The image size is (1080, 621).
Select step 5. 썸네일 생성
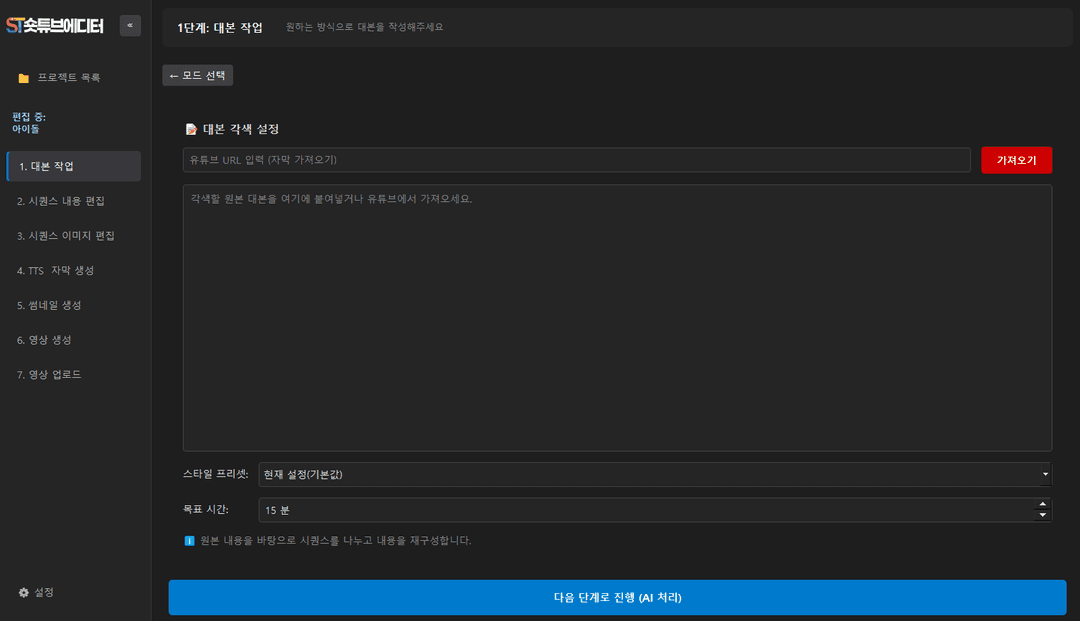pos(55,305)
